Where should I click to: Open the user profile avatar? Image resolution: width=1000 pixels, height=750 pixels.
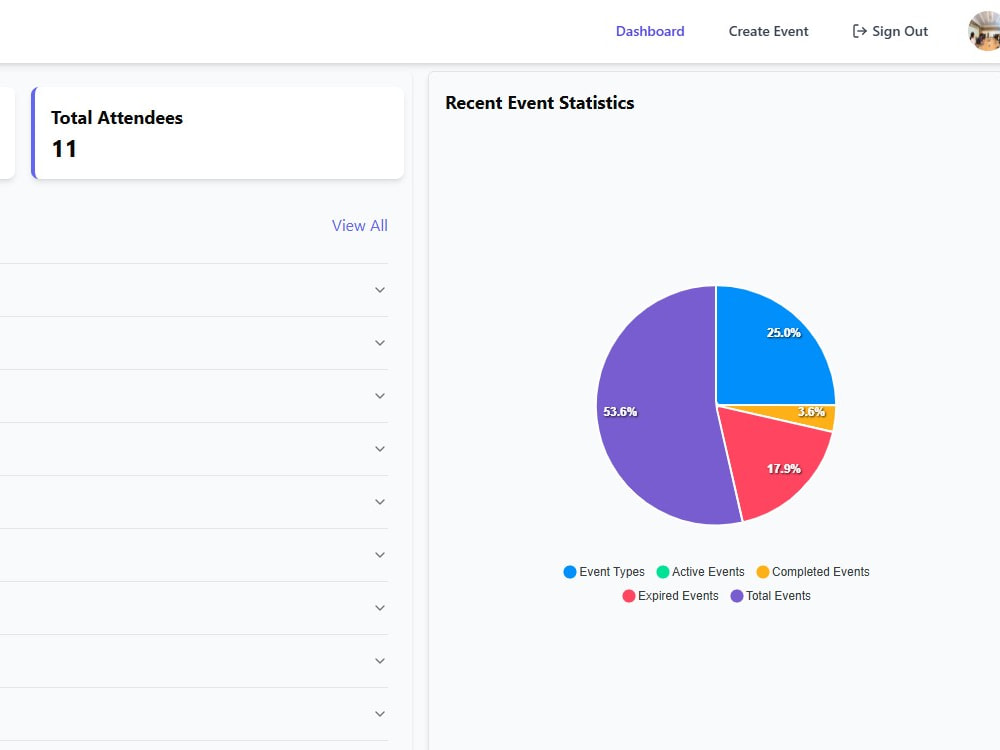click(x=984, y=31)
